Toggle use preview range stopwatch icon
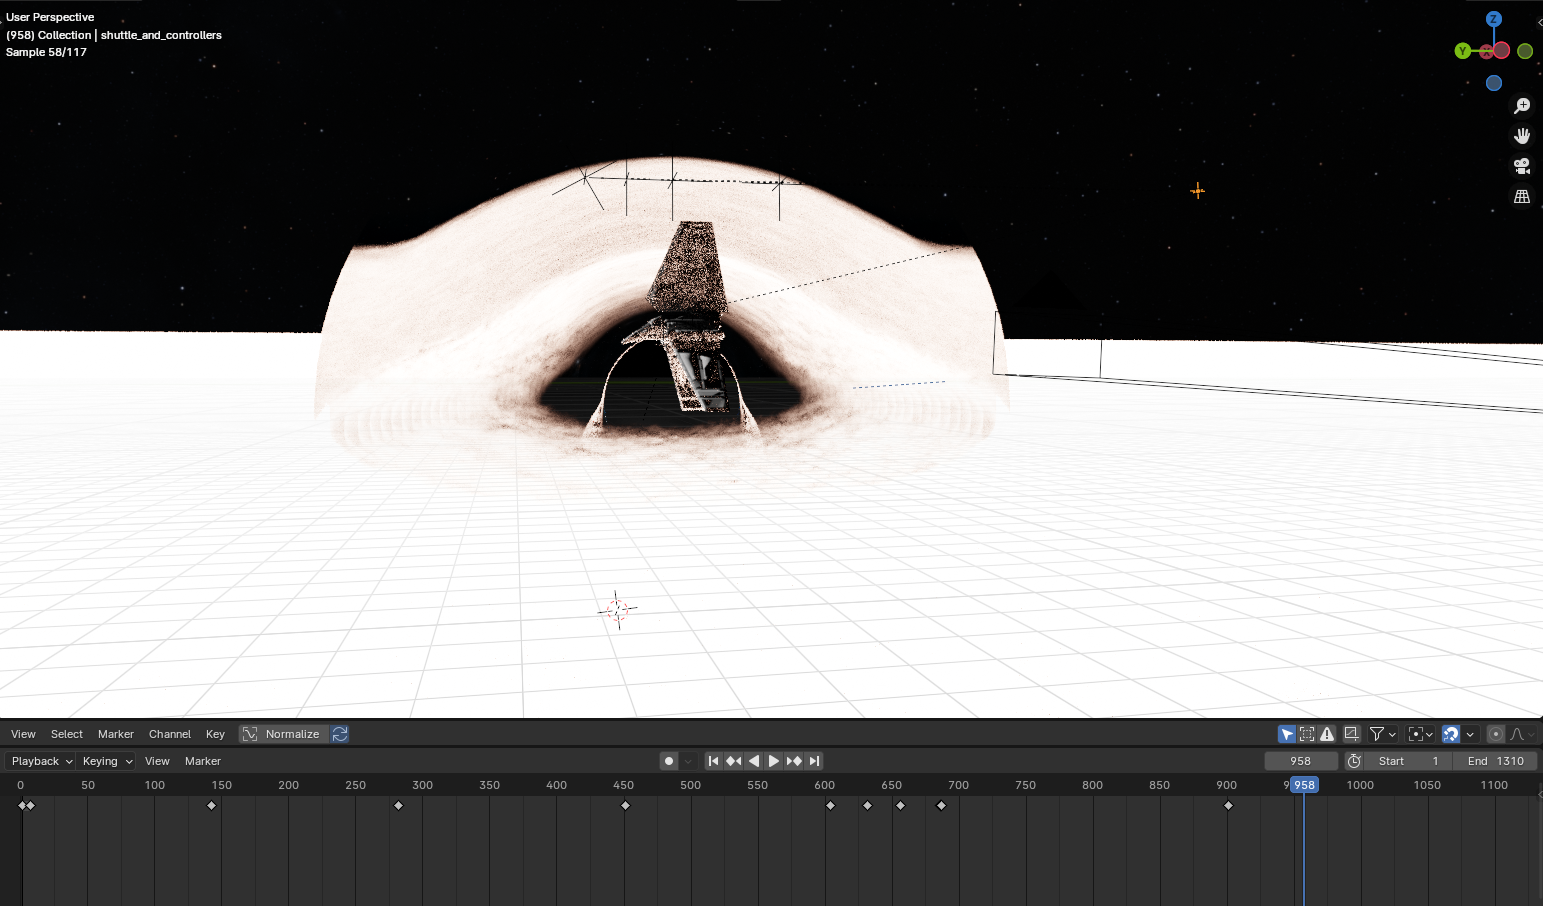1543x906 pixels. pyautogui.click(x=1354, y=761)
